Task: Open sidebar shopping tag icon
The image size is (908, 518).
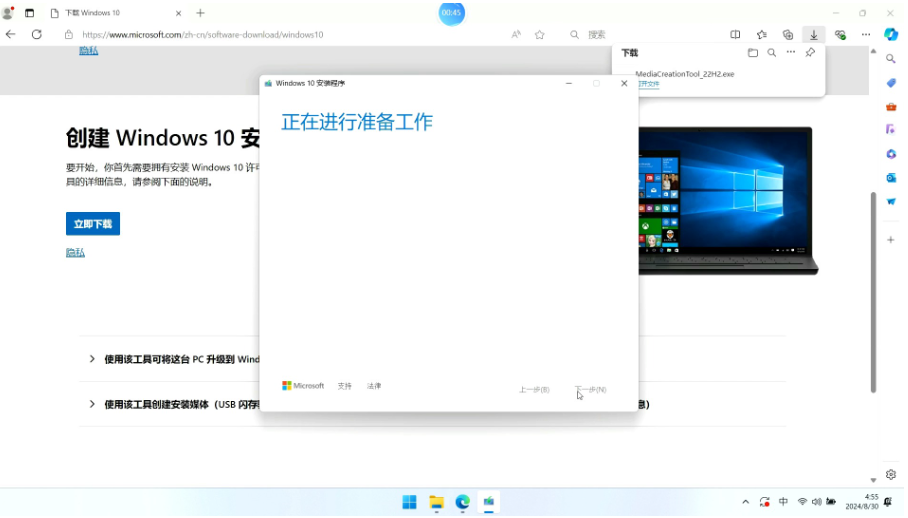Action: (x=891, y=83)
